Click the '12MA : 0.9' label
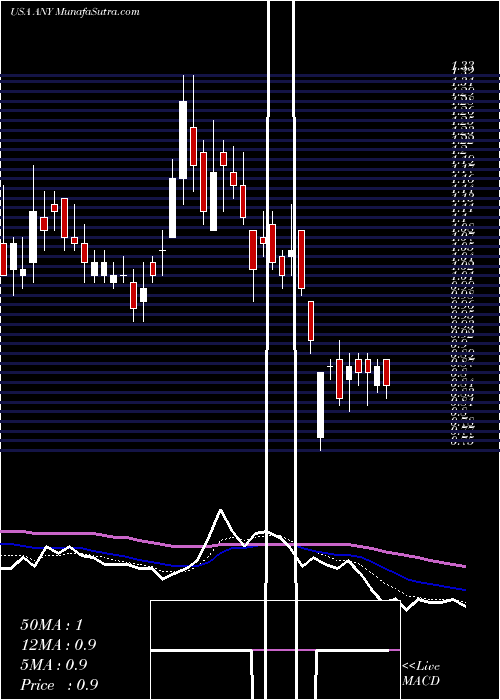500x700 pixels. point(58,645)
